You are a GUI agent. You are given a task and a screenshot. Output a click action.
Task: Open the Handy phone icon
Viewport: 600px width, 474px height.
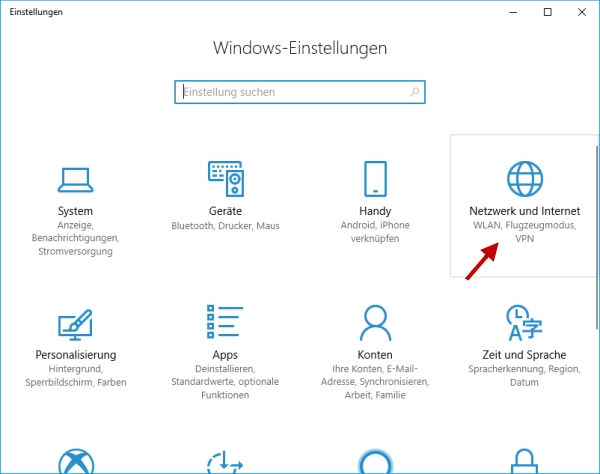pyautogui.click(x=375, y=179)
